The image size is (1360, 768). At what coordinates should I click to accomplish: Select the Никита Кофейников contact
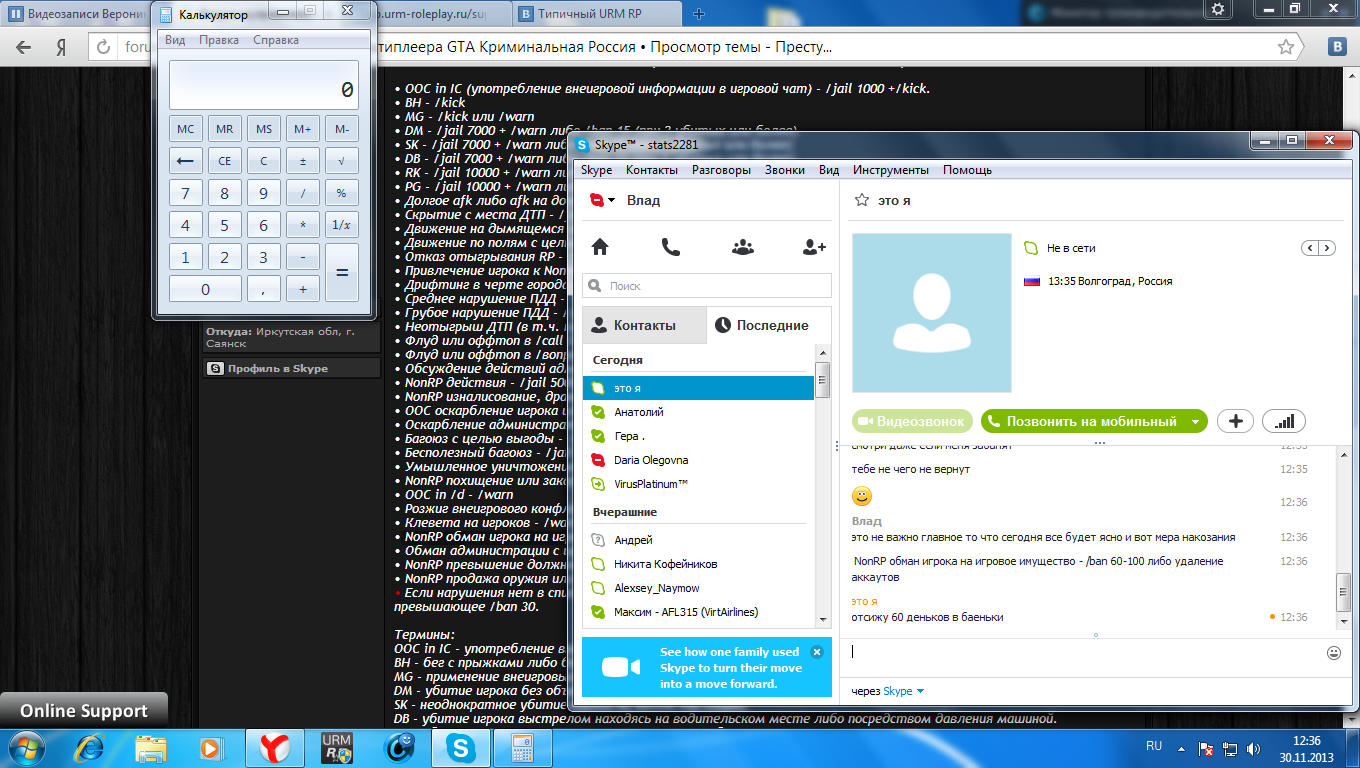point(698,564)
